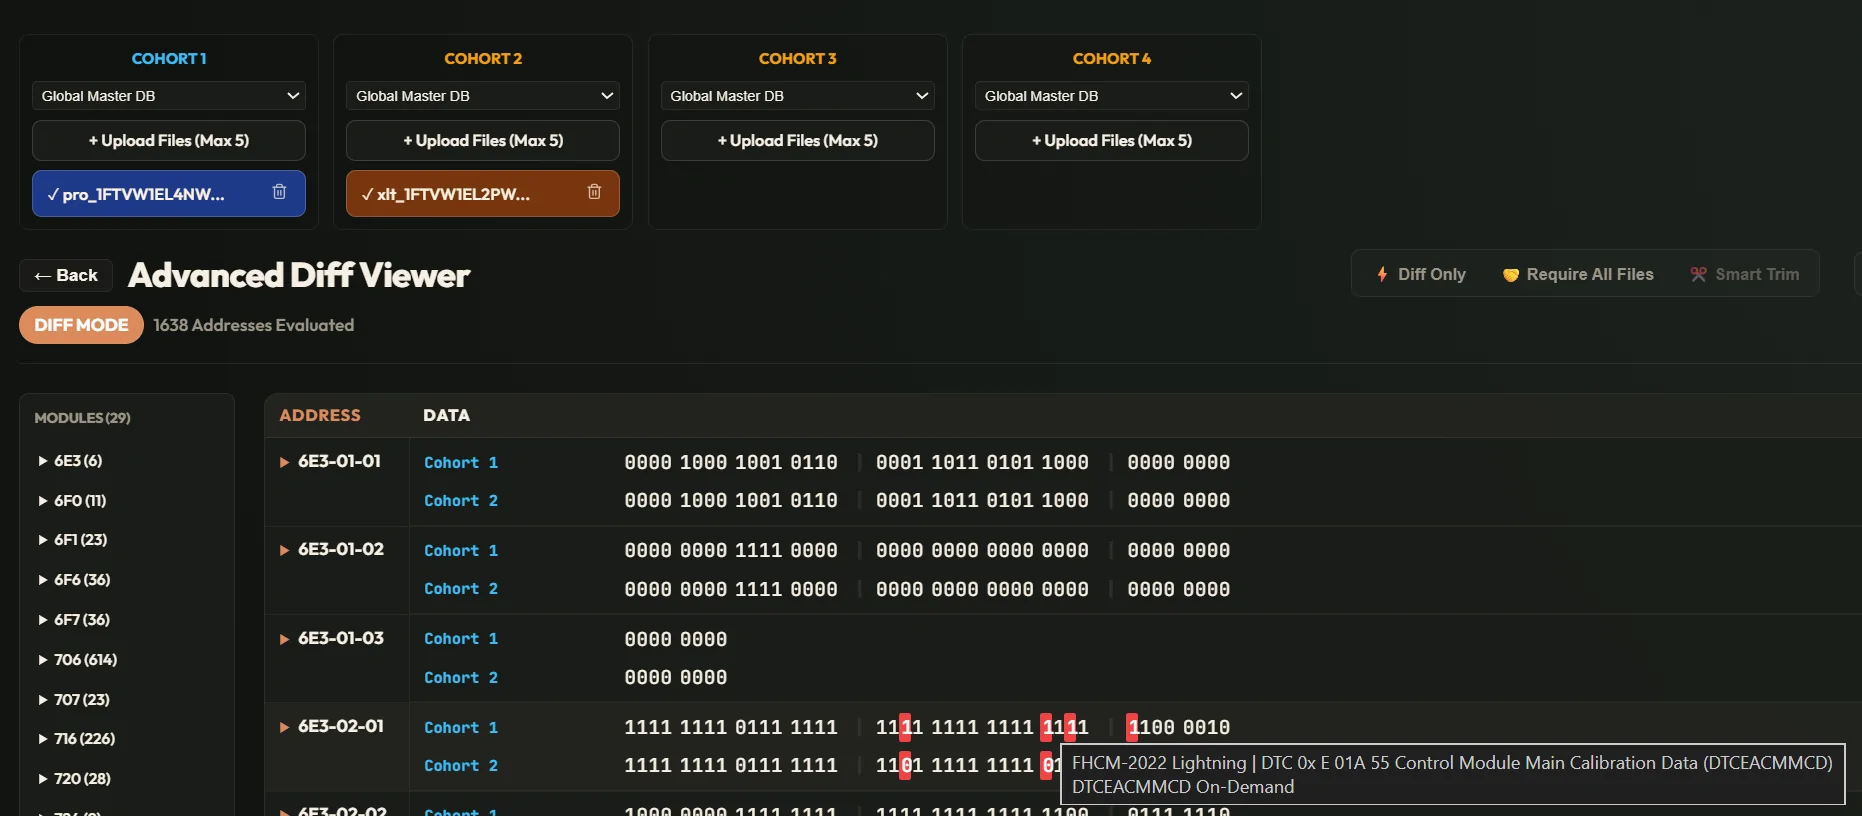Upload files to Cohort 3
1862x816 pixels.
[x=798, y=141]
